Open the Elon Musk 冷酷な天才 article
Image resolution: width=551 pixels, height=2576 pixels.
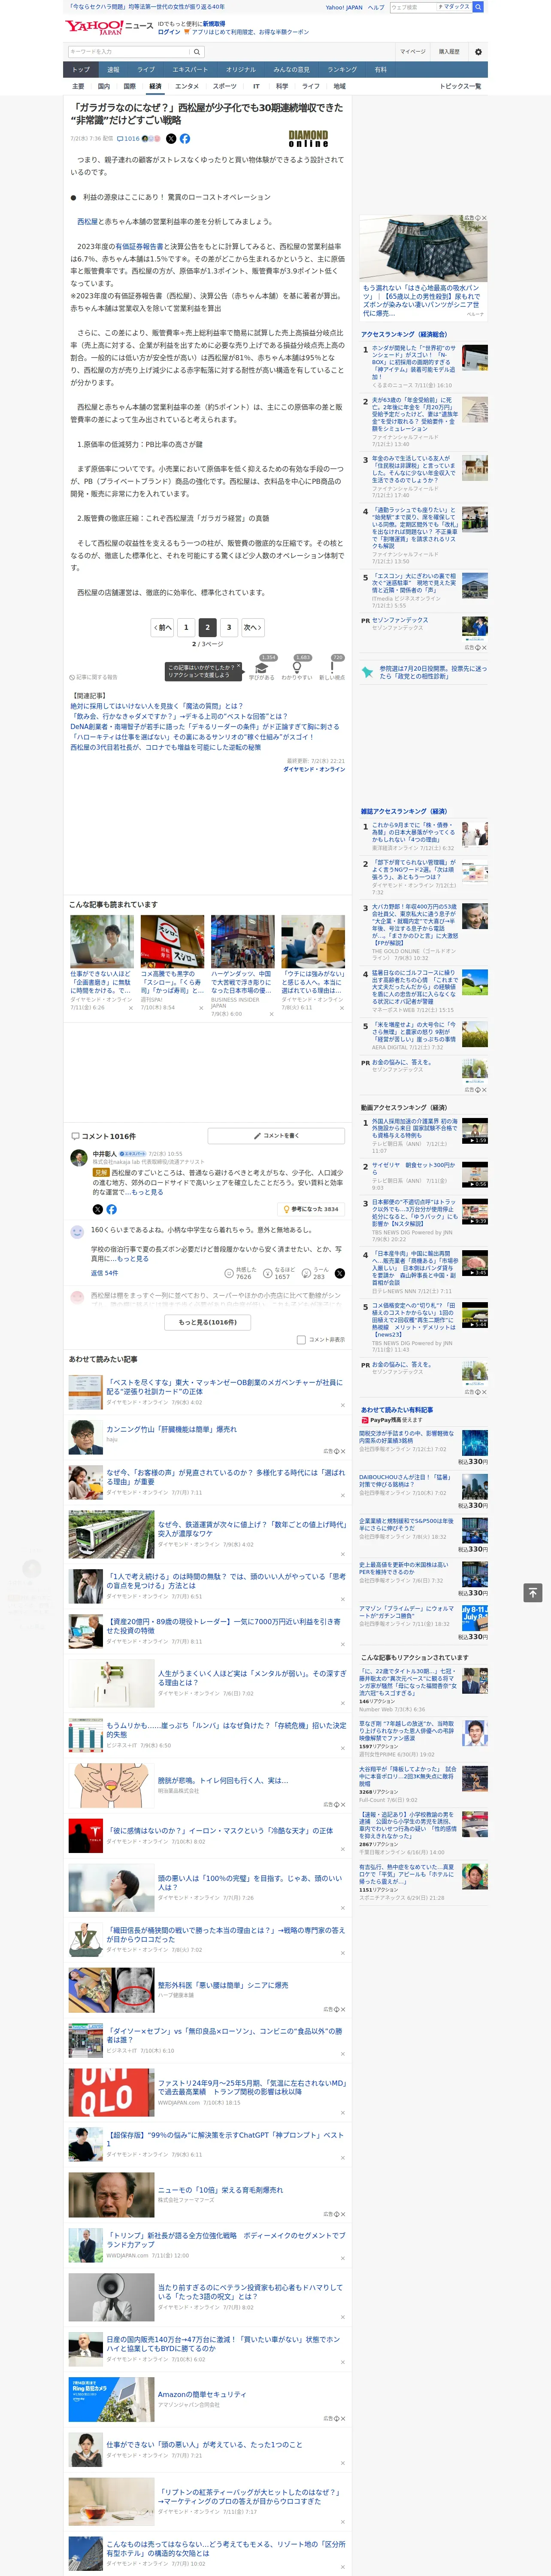click(x=220, y=1831)
